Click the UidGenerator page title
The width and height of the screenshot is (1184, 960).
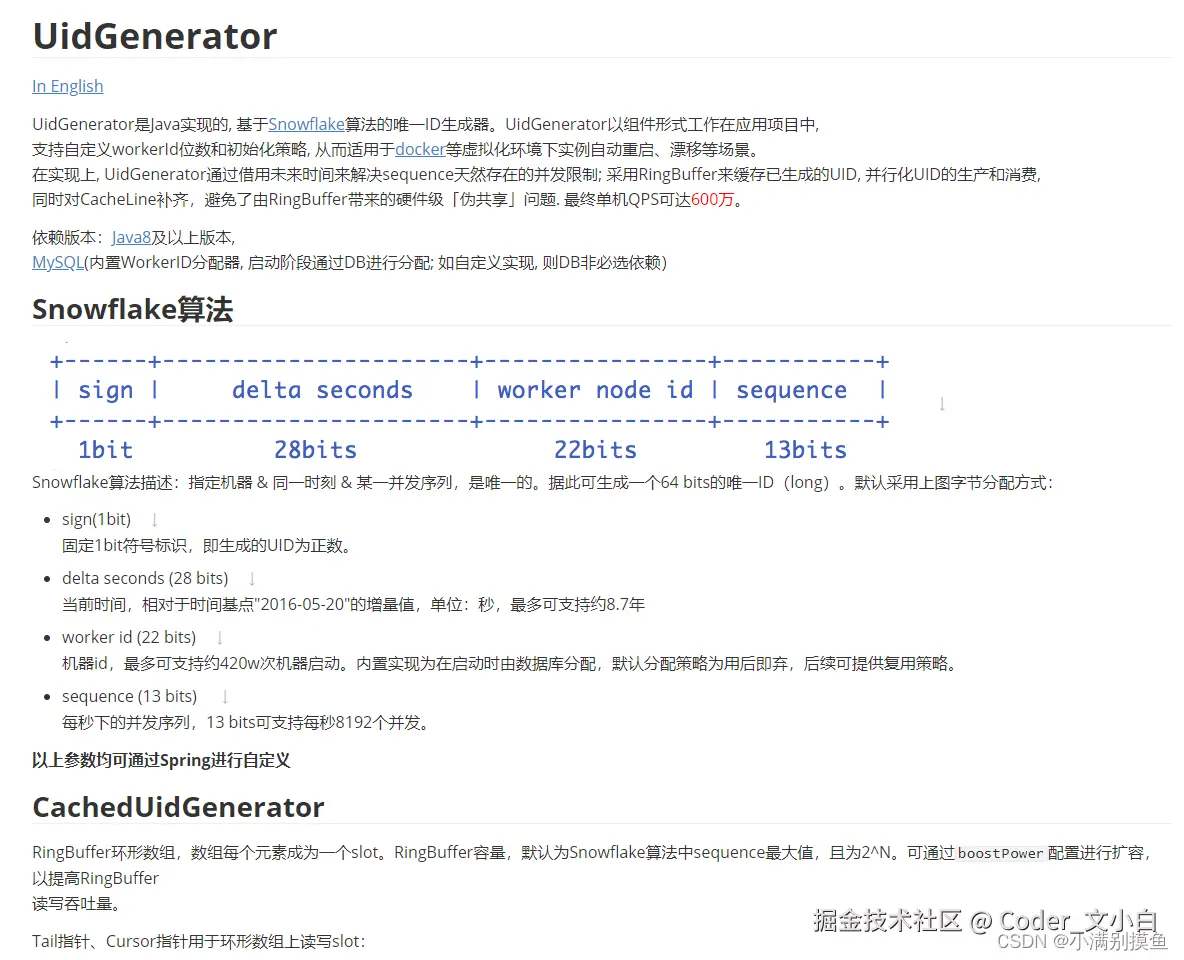point(154,36)
